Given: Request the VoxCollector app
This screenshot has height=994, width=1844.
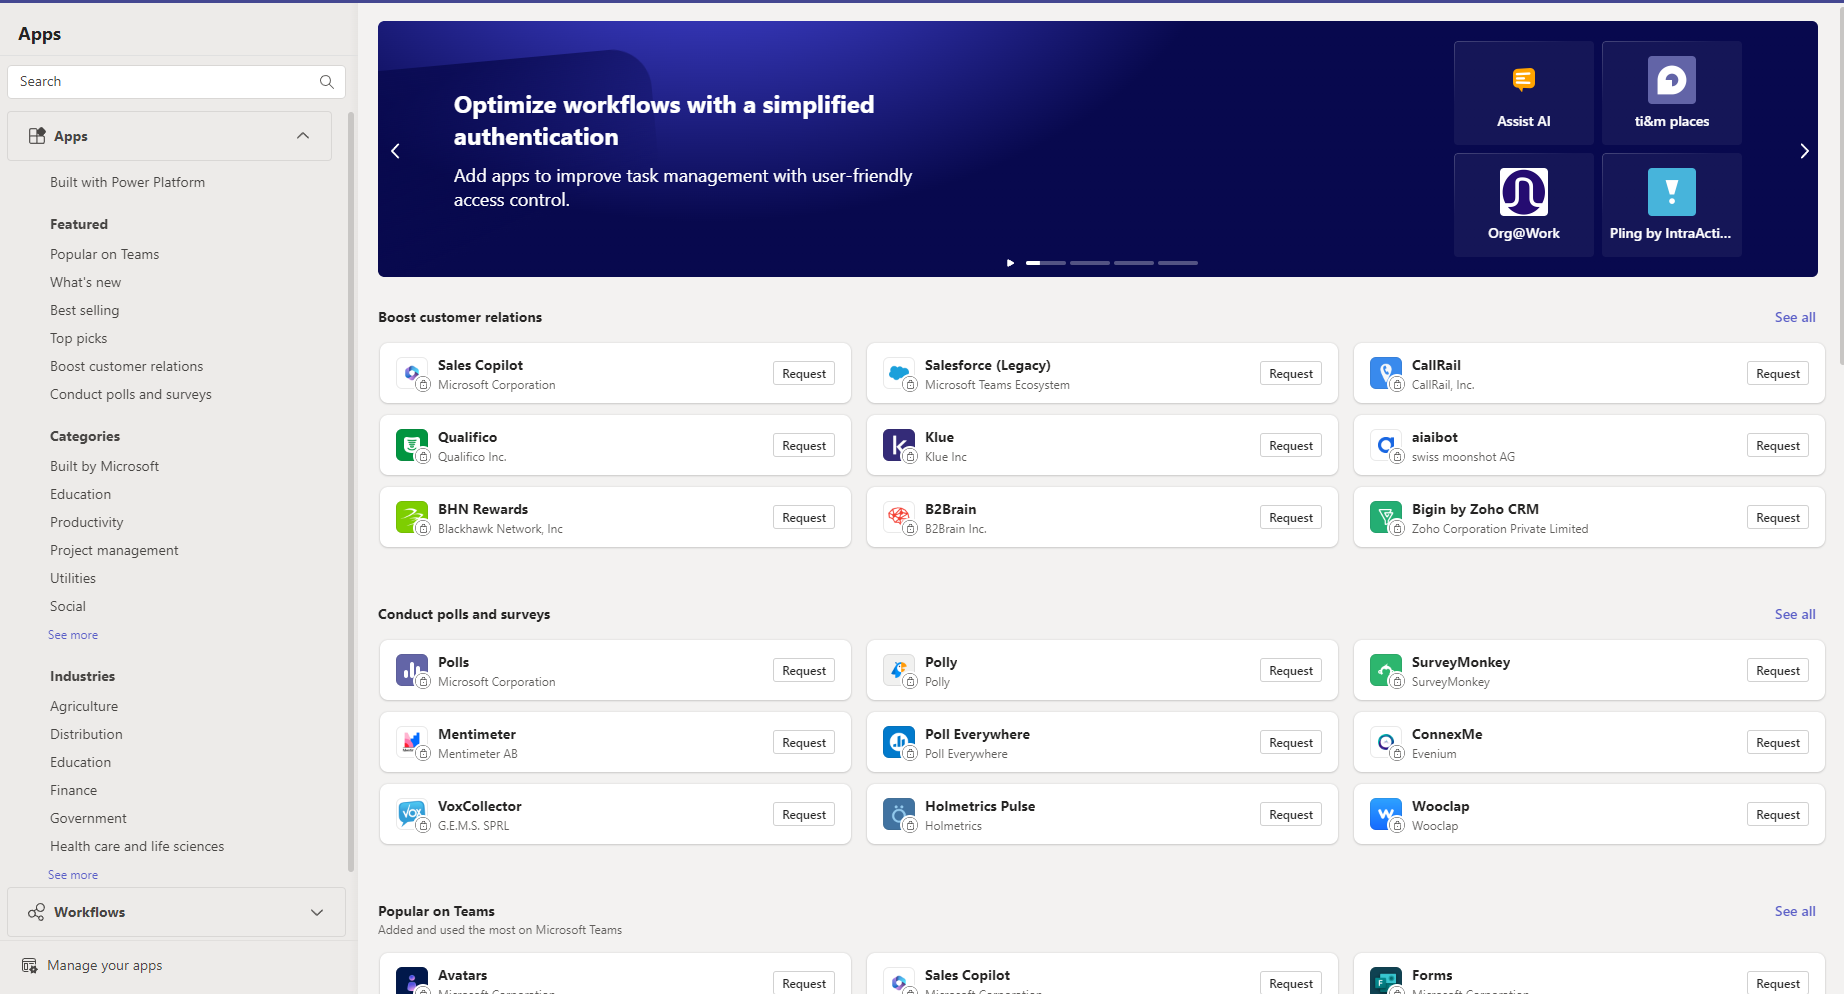Looking at the screenshot, I should point(804,815).
